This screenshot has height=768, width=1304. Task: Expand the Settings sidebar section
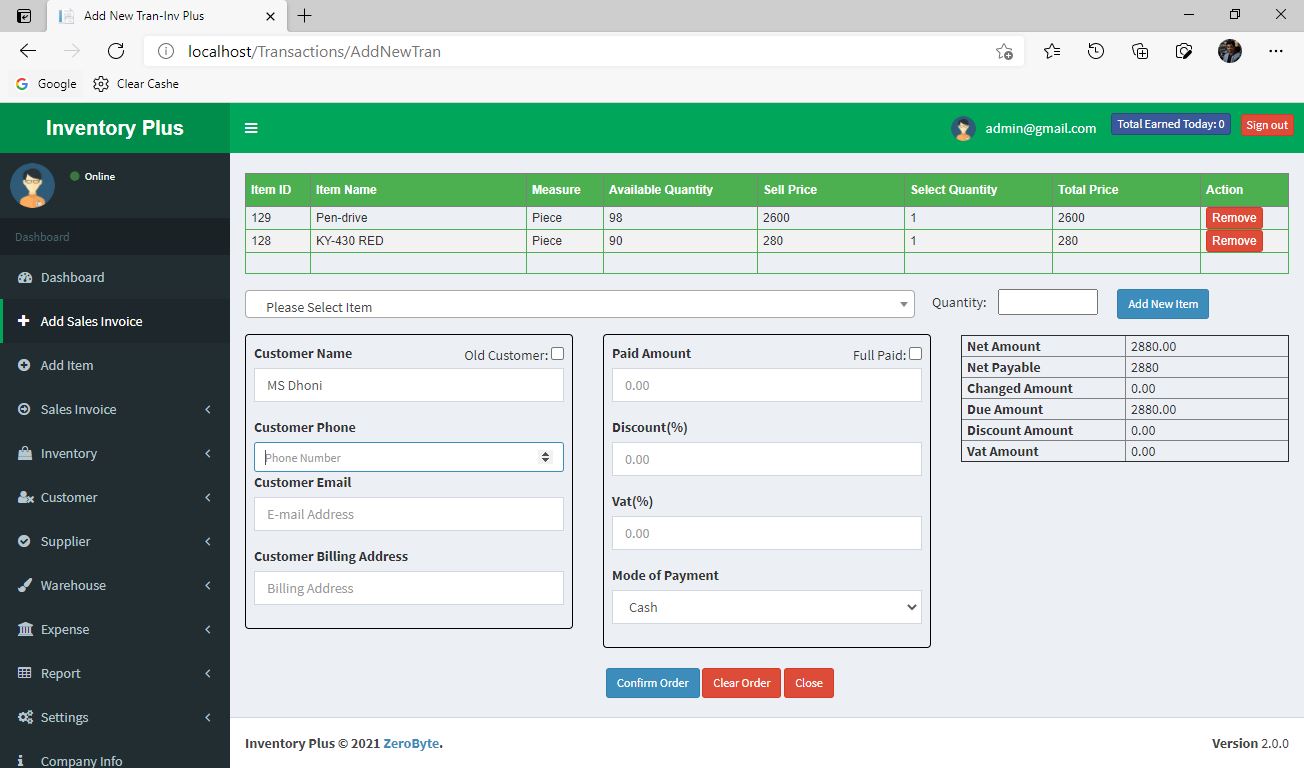(66, 717)
